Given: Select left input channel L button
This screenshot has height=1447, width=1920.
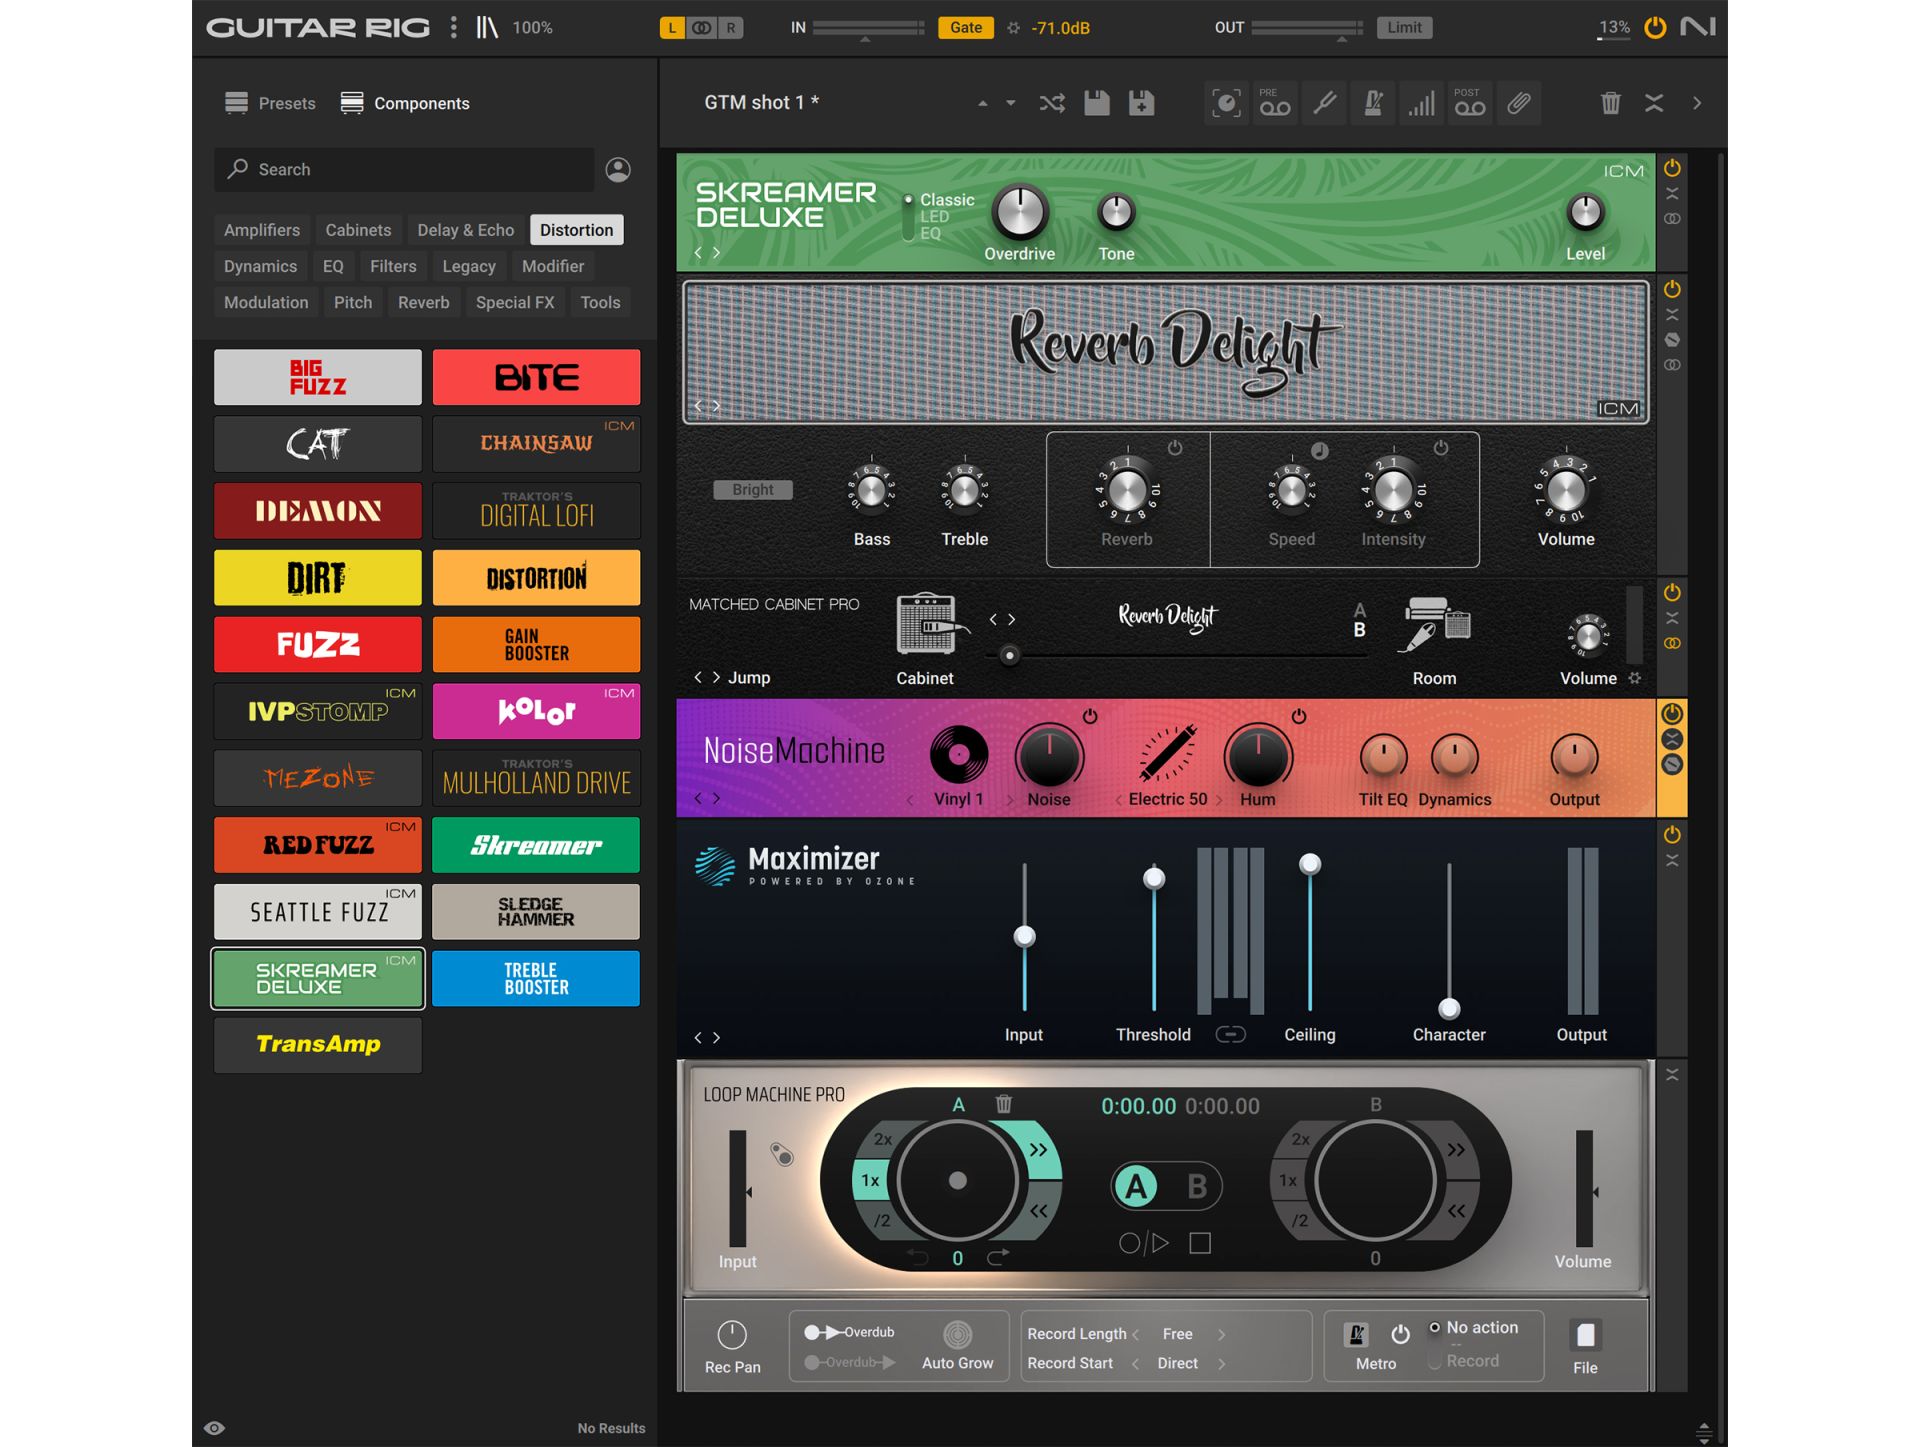Looking at the screenshot, I should point(672,28).
